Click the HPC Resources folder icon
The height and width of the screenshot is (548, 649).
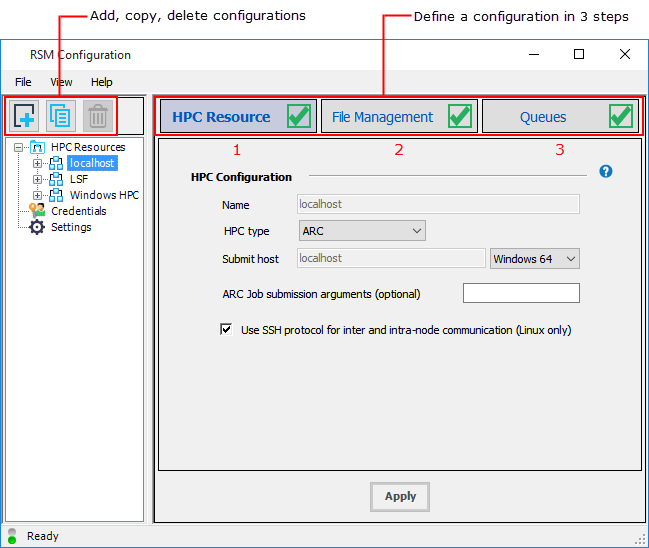pos(37,147)
